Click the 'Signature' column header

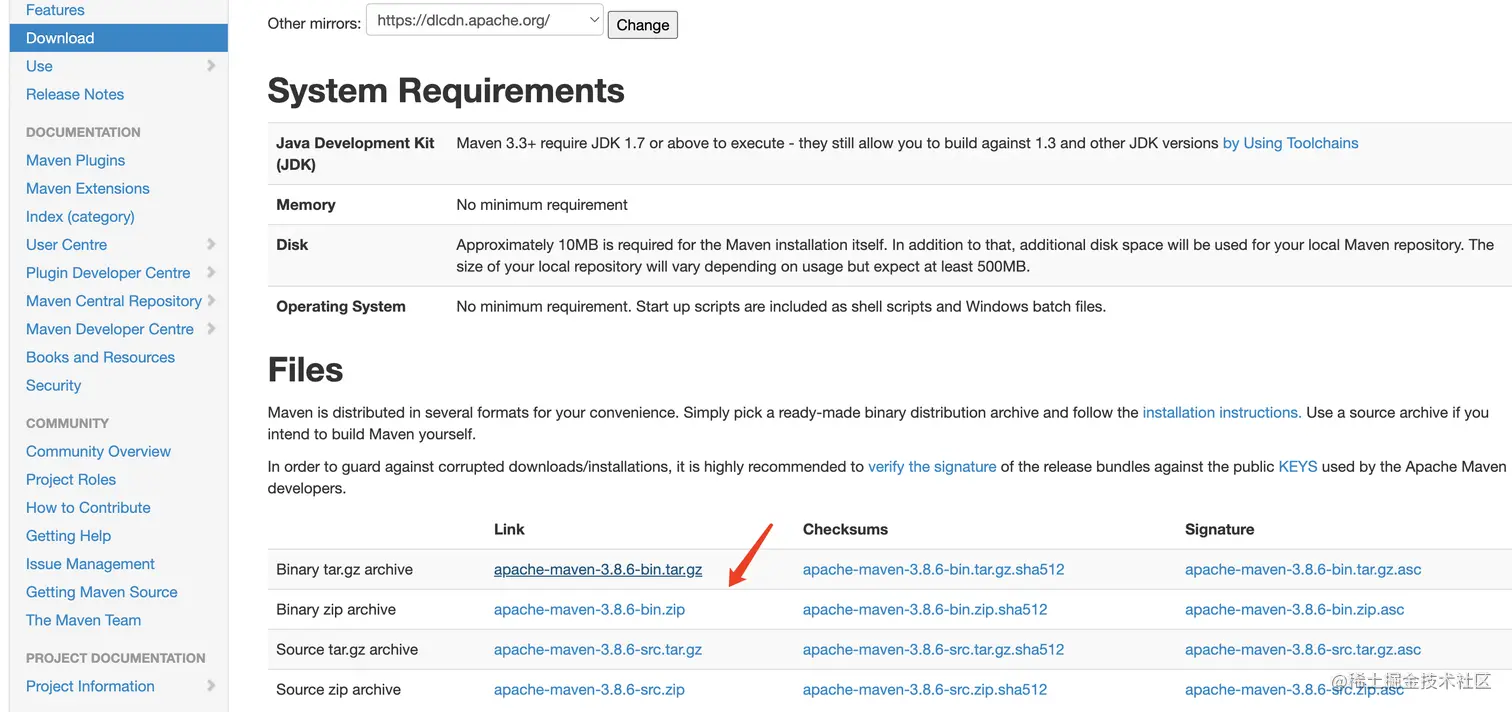(x=1219, y=529)
